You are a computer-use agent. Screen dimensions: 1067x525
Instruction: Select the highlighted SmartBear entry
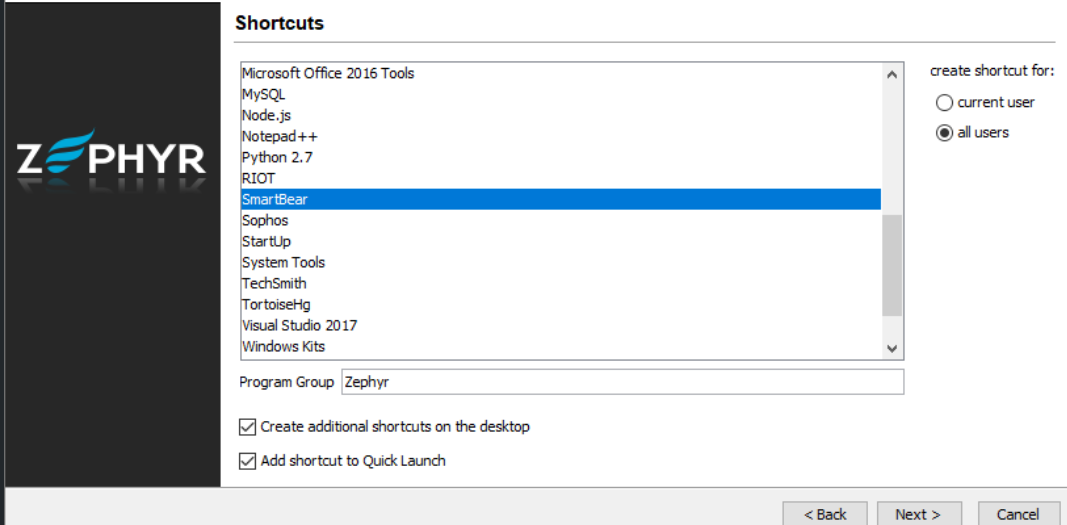click(275, 199)
